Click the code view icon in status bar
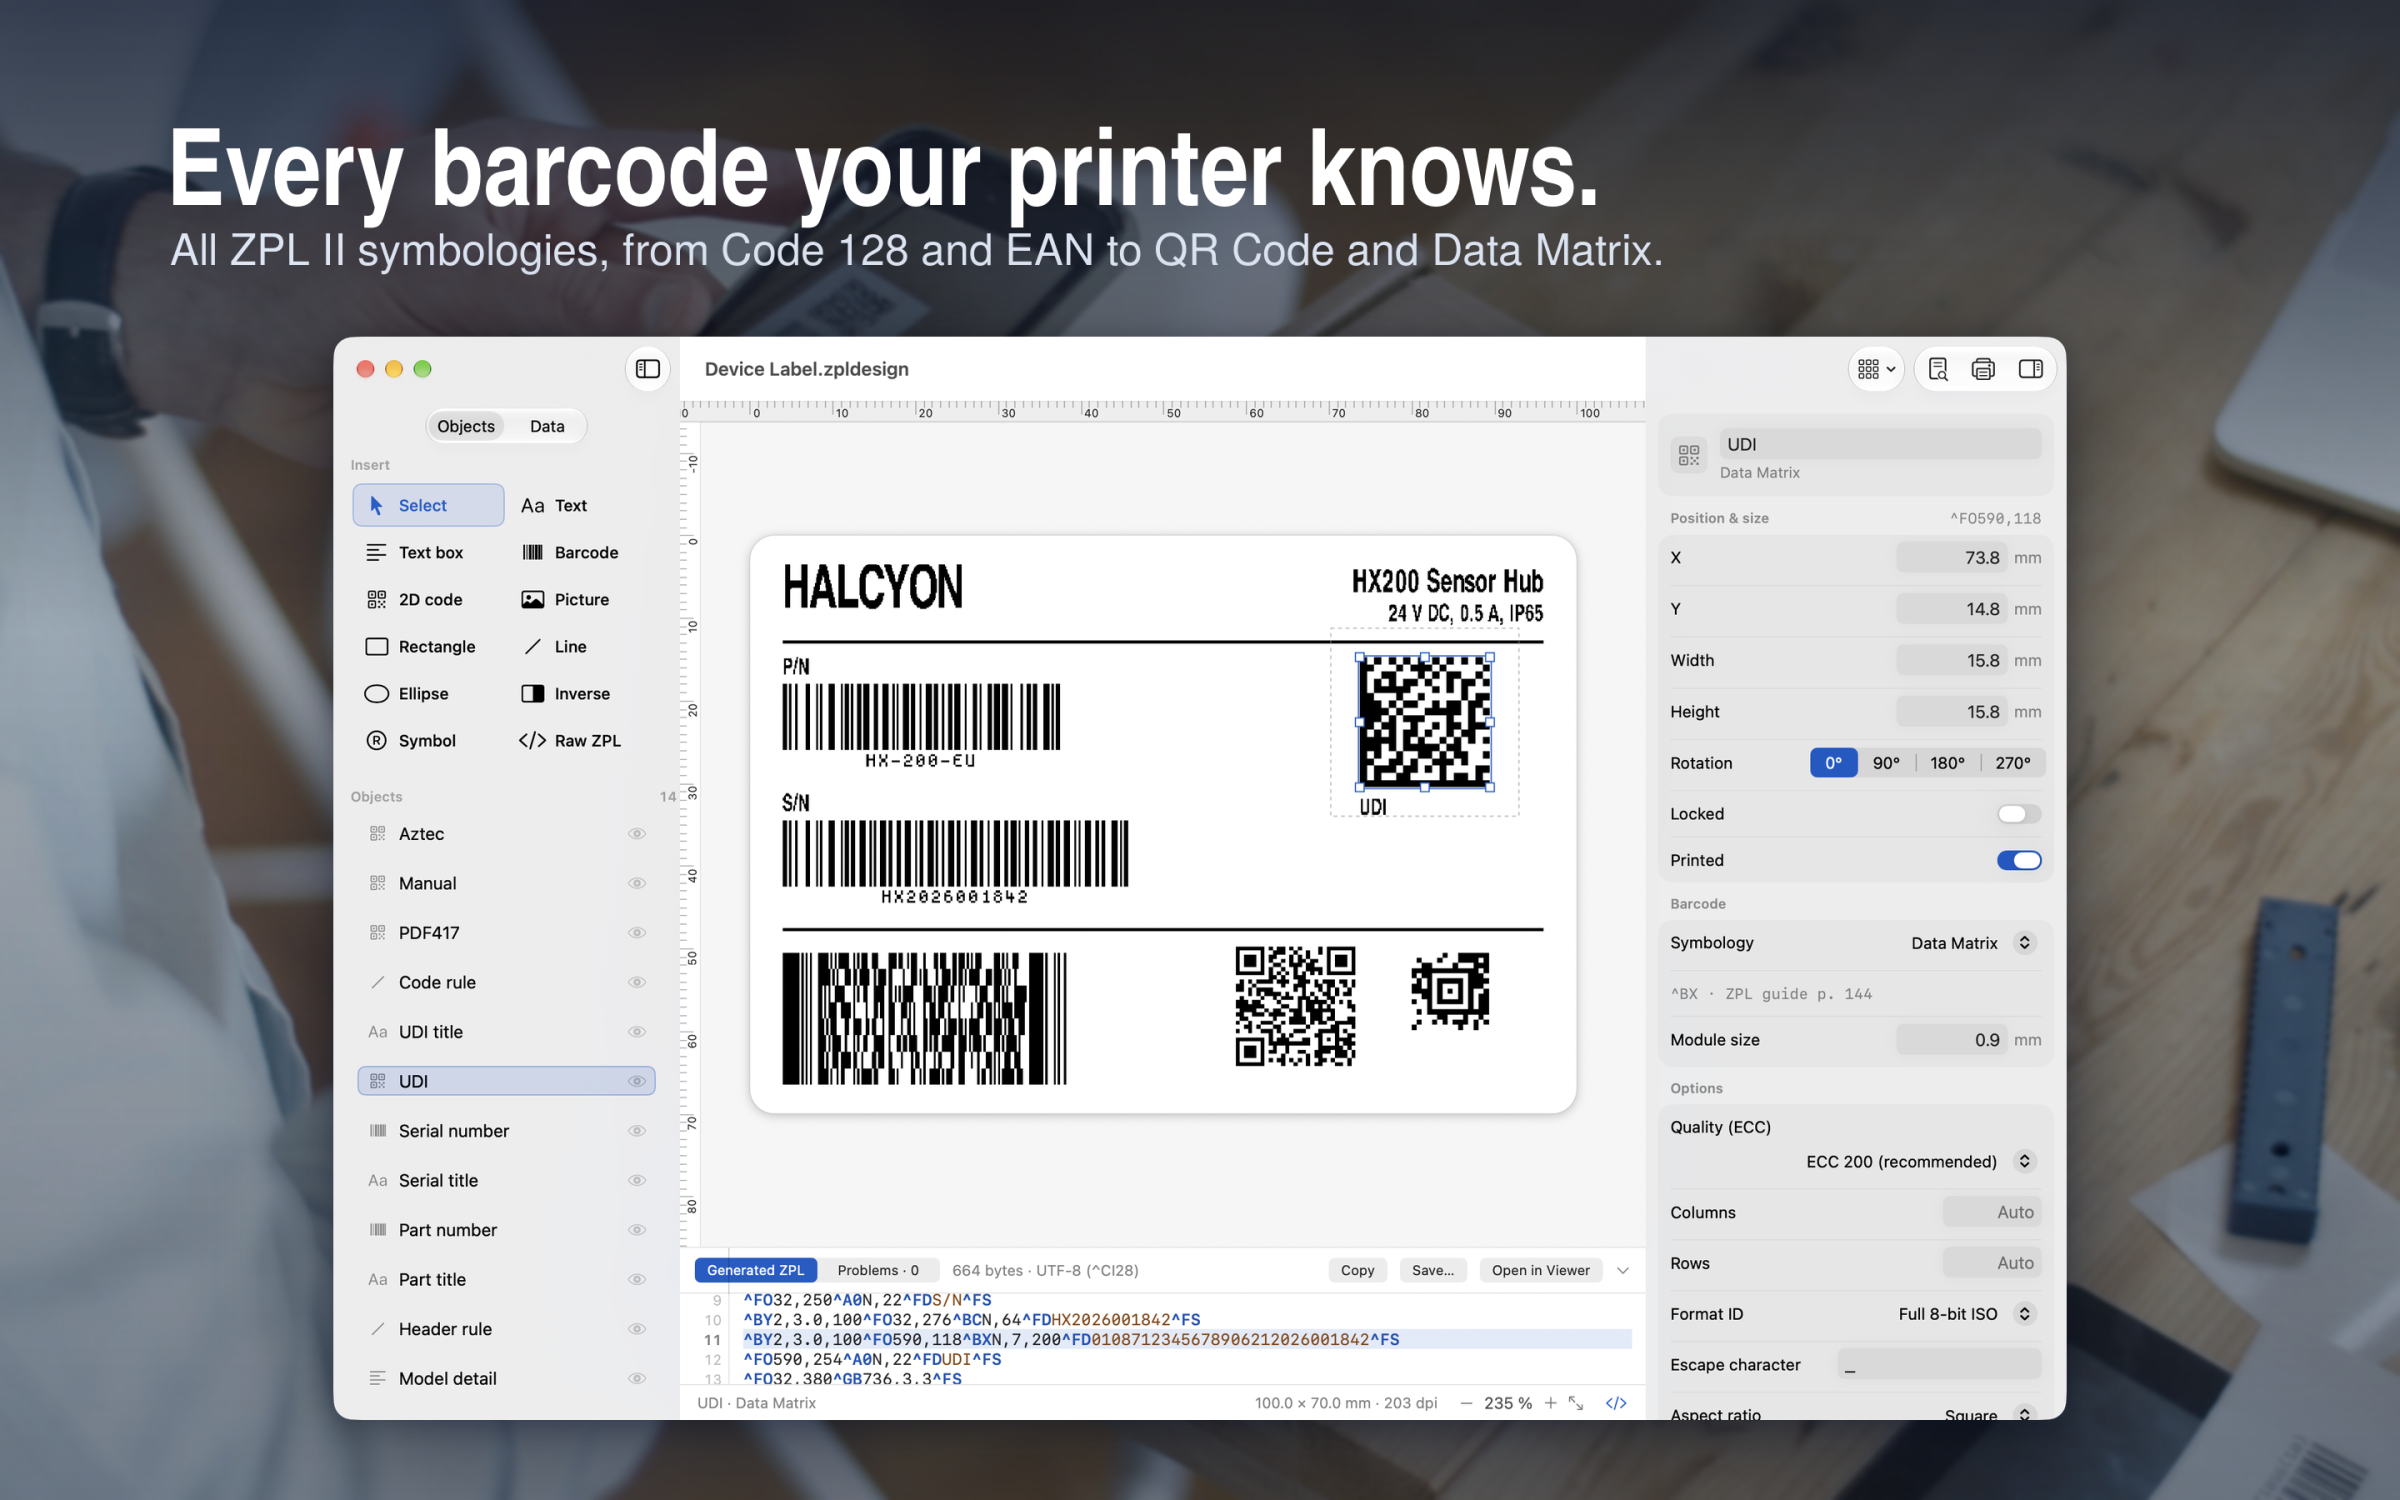Image resolution: width=2400 pixels, height=1500 pixels. coord(1616,1403)
